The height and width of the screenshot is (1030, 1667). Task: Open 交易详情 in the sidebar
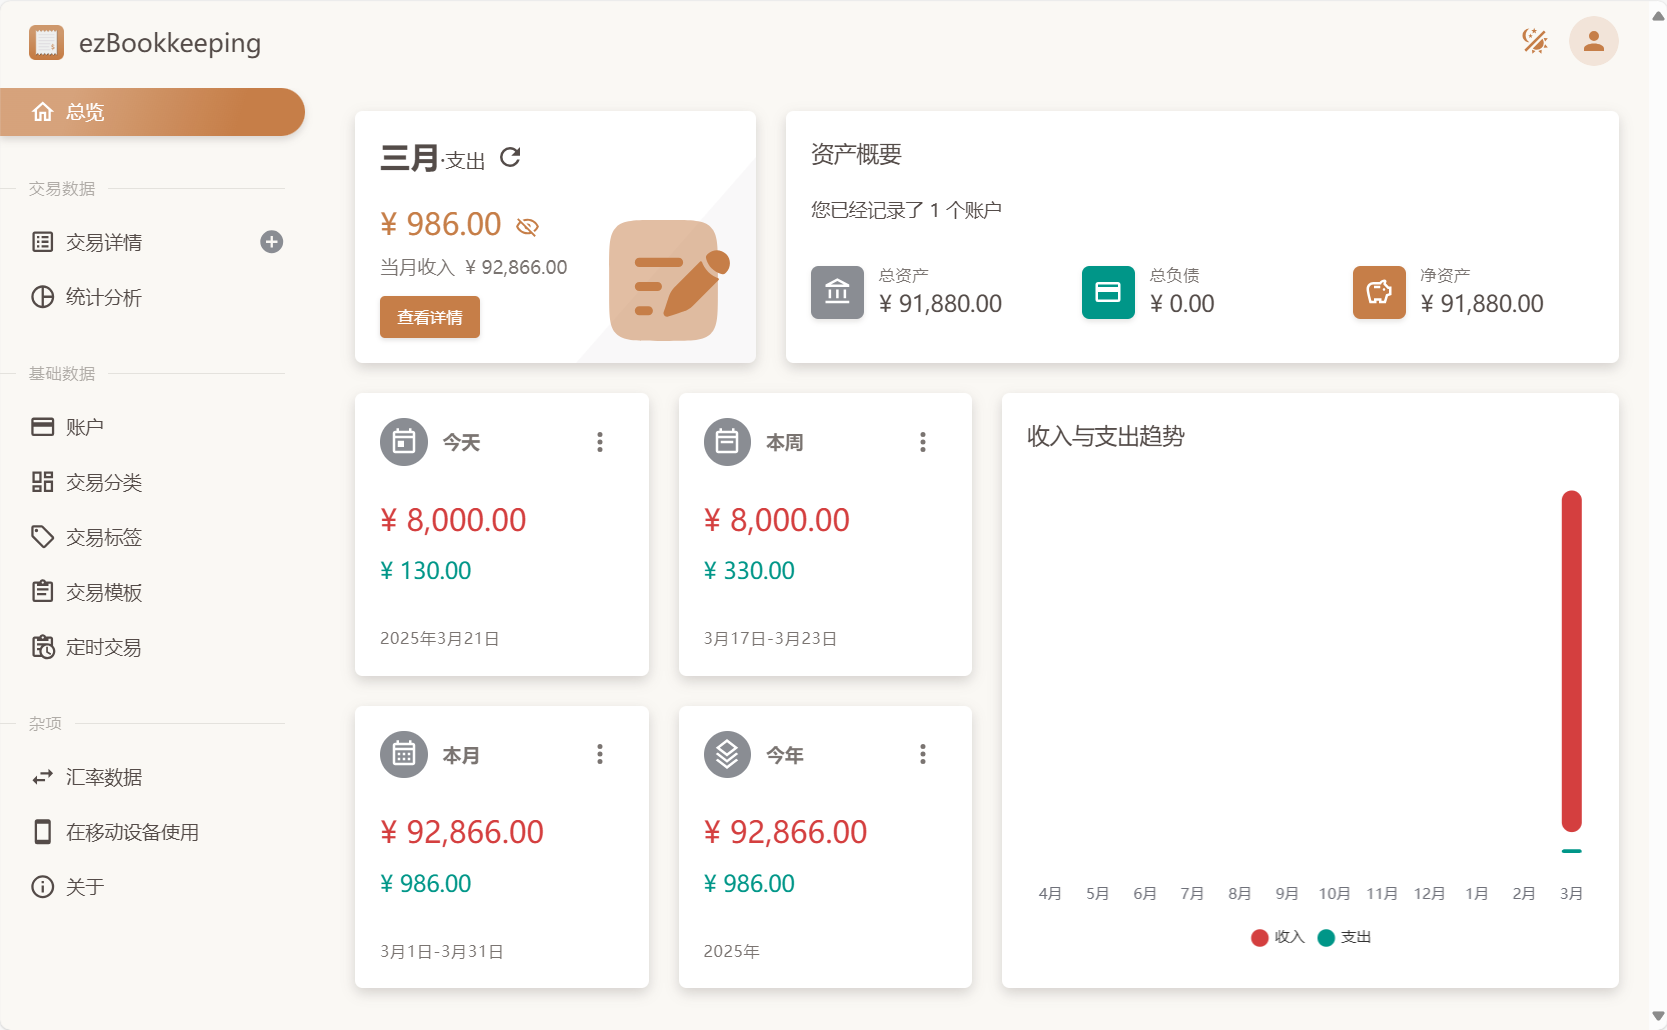(104, 242)
